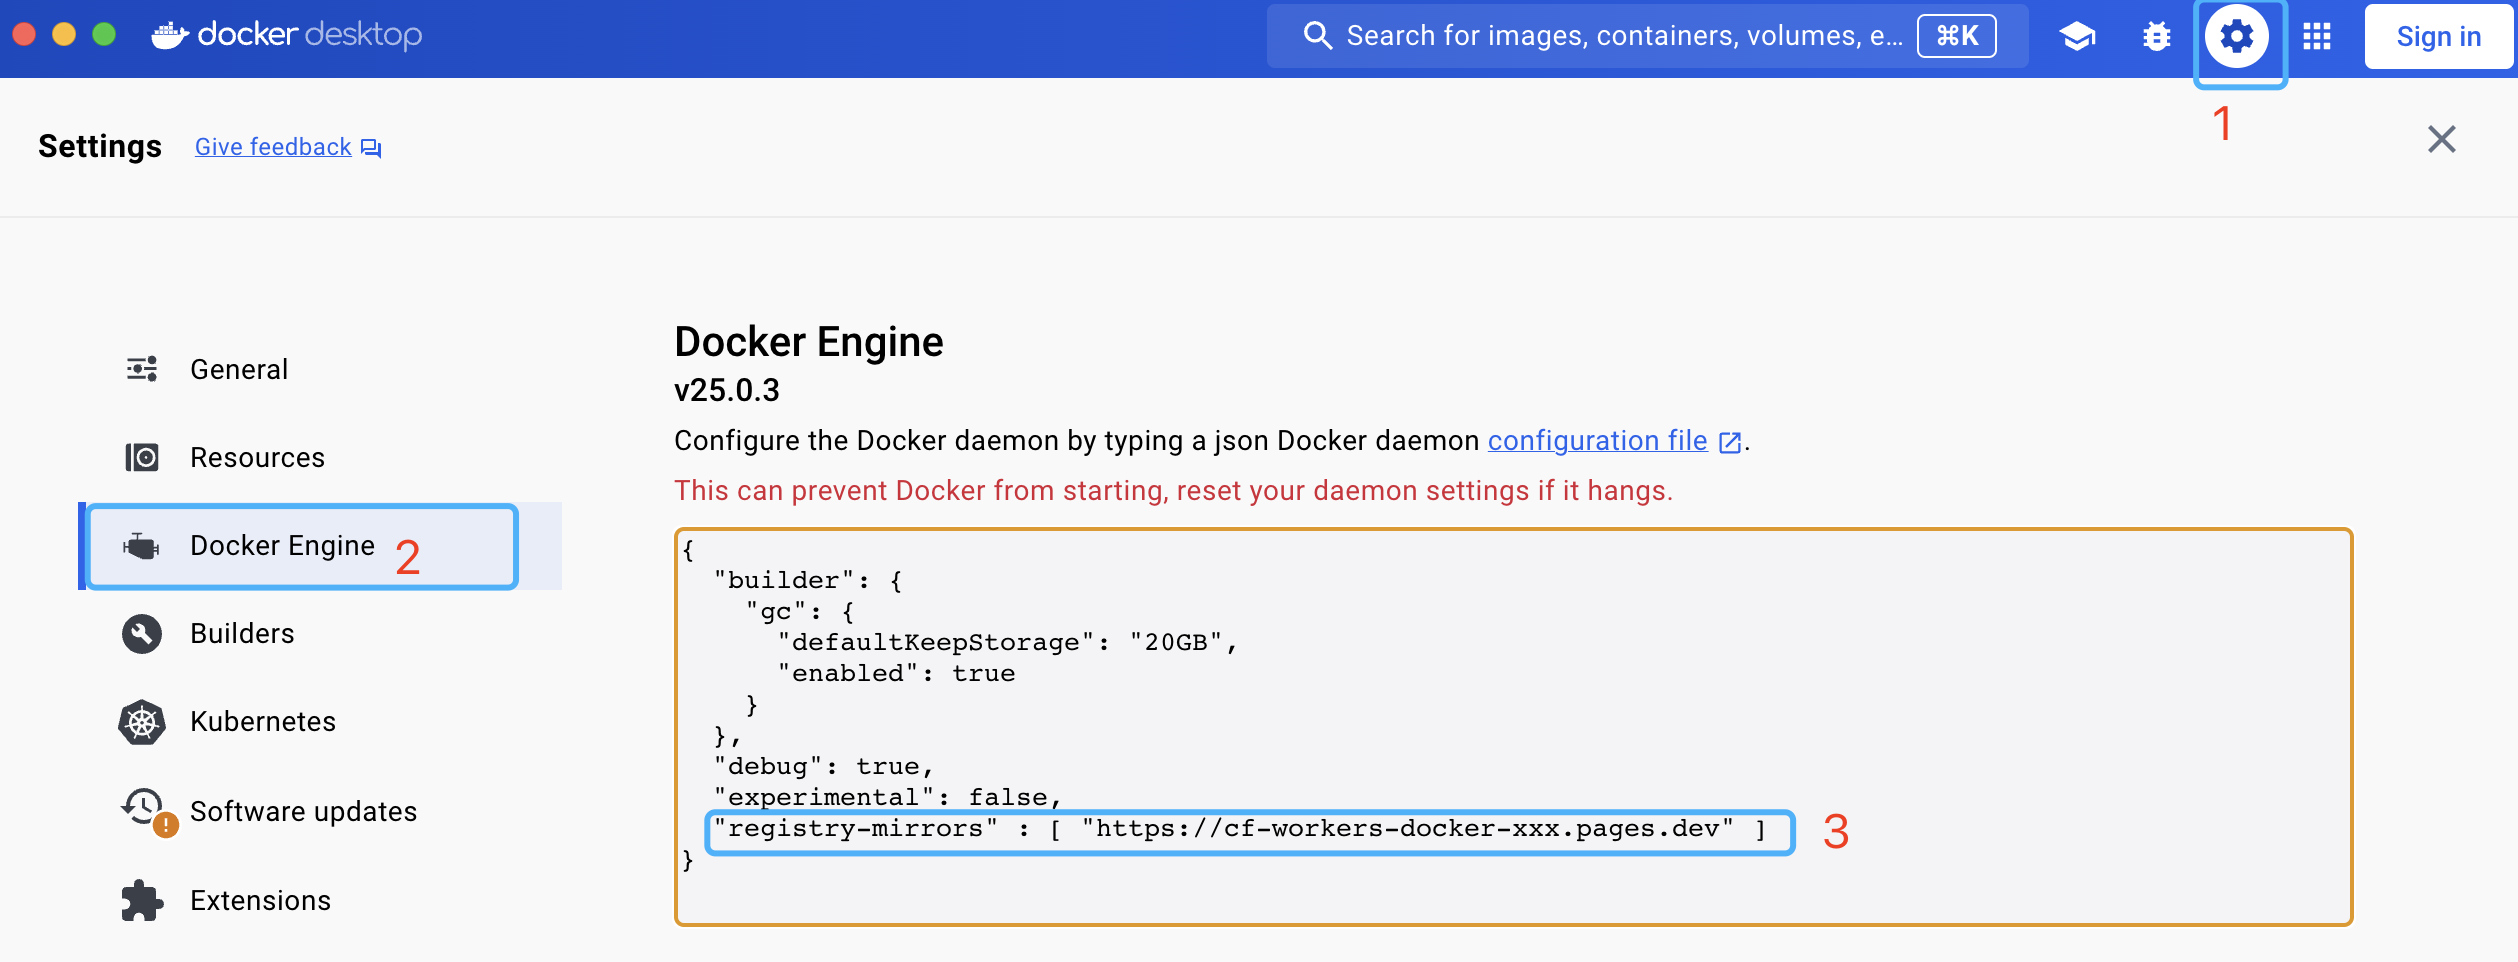Click the "builder": { line
The width and height of the screenshot is (2518, 962).
809,581
